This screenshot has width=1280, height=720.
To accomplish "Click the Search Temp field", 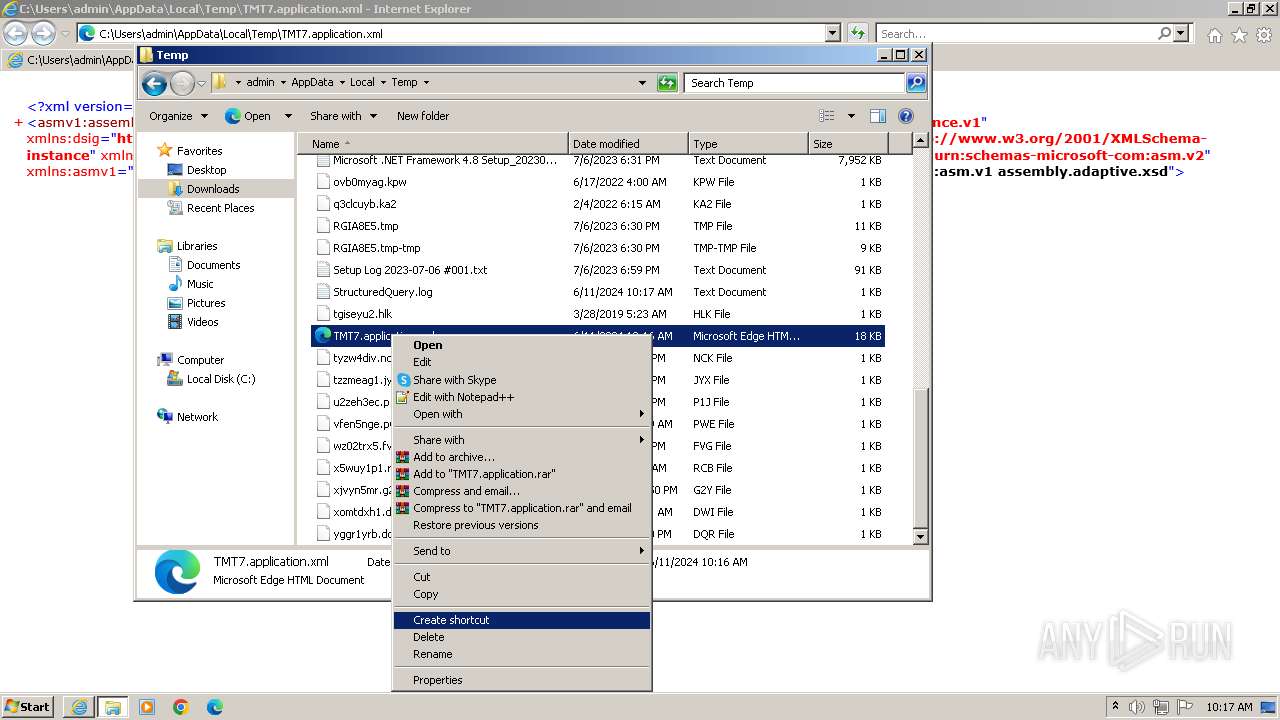I will [795, 83].
